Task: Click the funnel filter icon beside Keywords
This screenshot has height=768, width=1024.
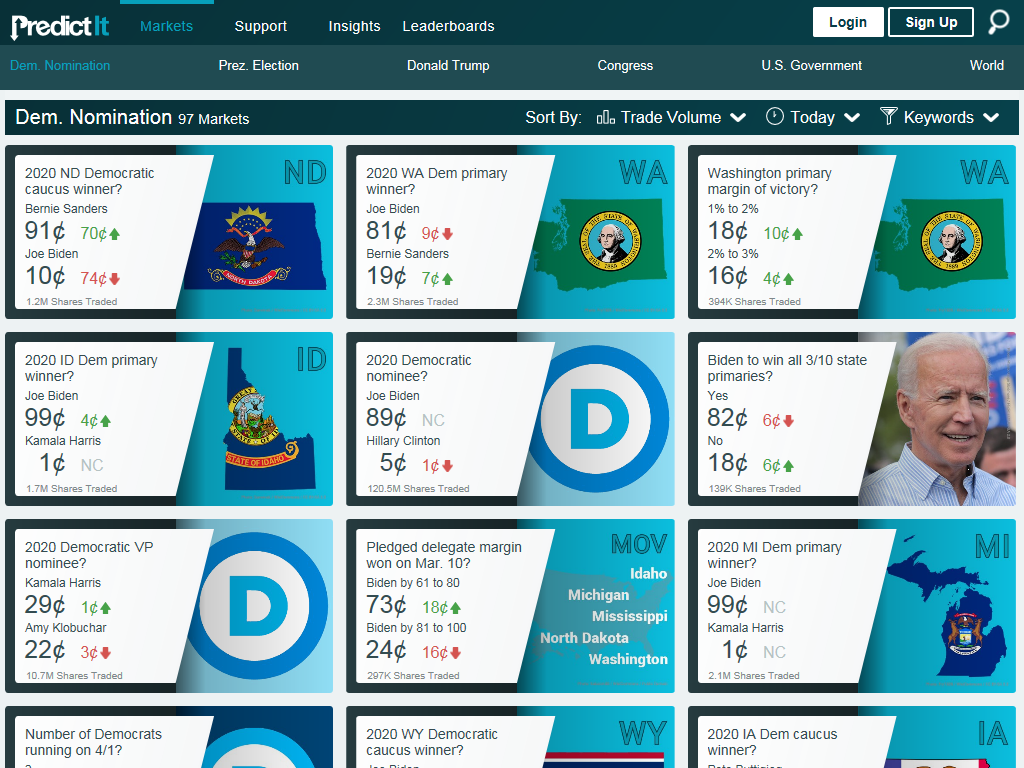Action: [x=888, y=116]
